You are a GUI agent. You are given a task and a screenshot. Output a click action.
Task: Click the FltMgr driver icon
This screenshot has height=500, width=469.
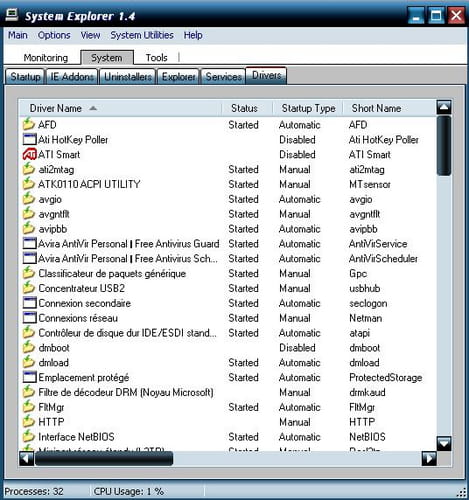coord(29,407)
